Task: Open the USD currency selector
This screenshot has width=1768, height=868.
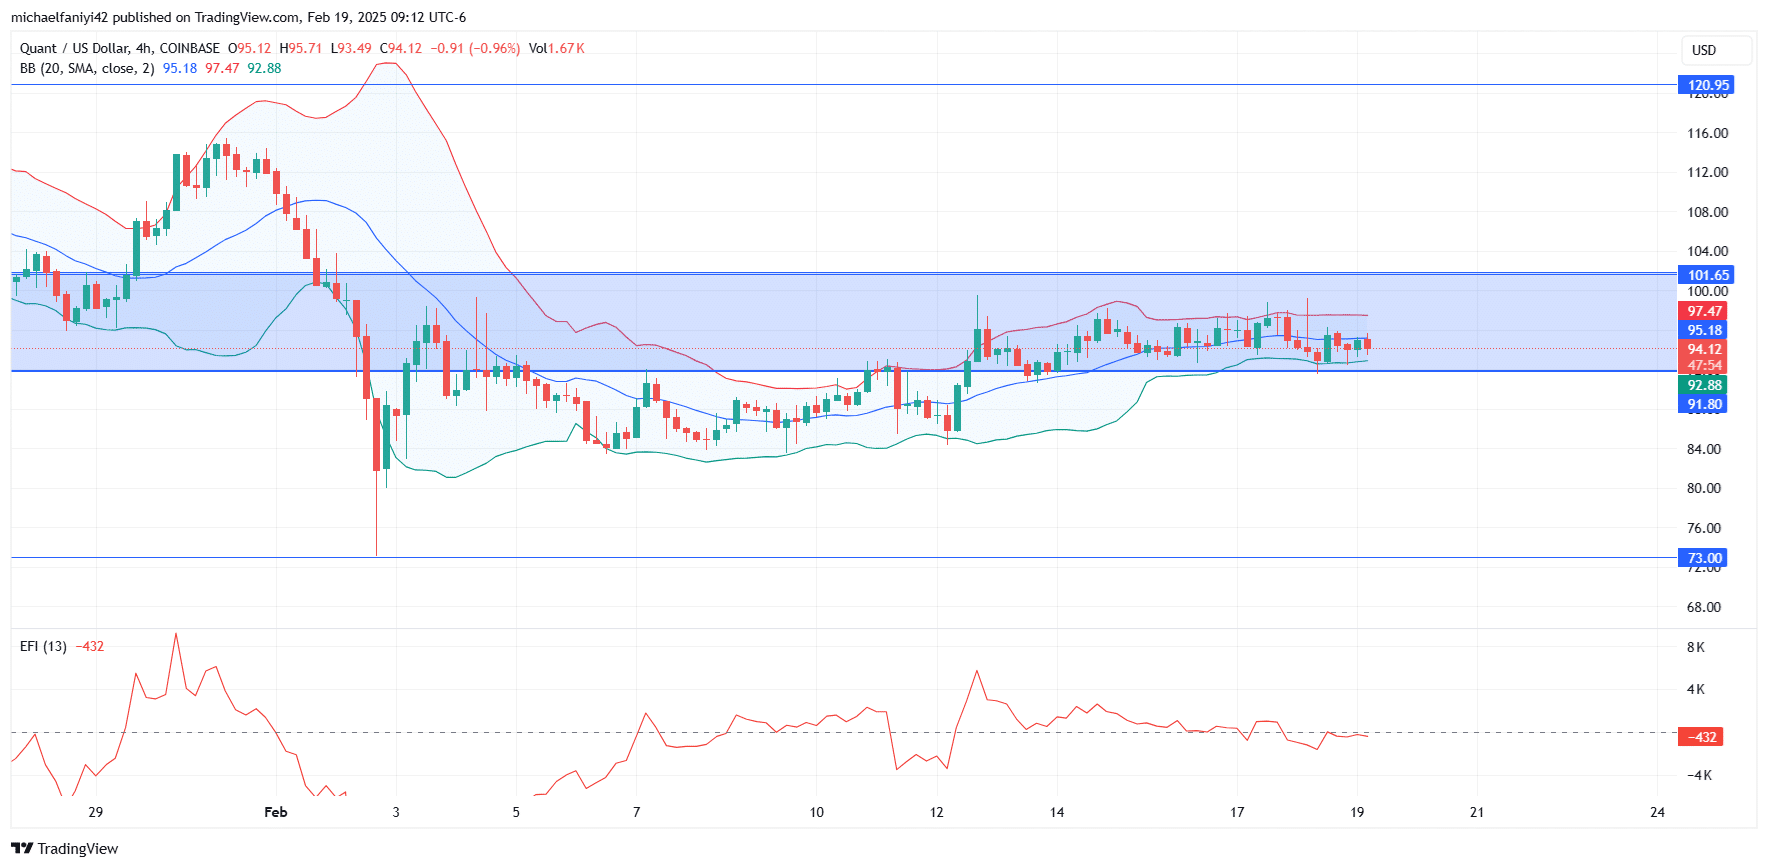Action: tap(1716, 50)
